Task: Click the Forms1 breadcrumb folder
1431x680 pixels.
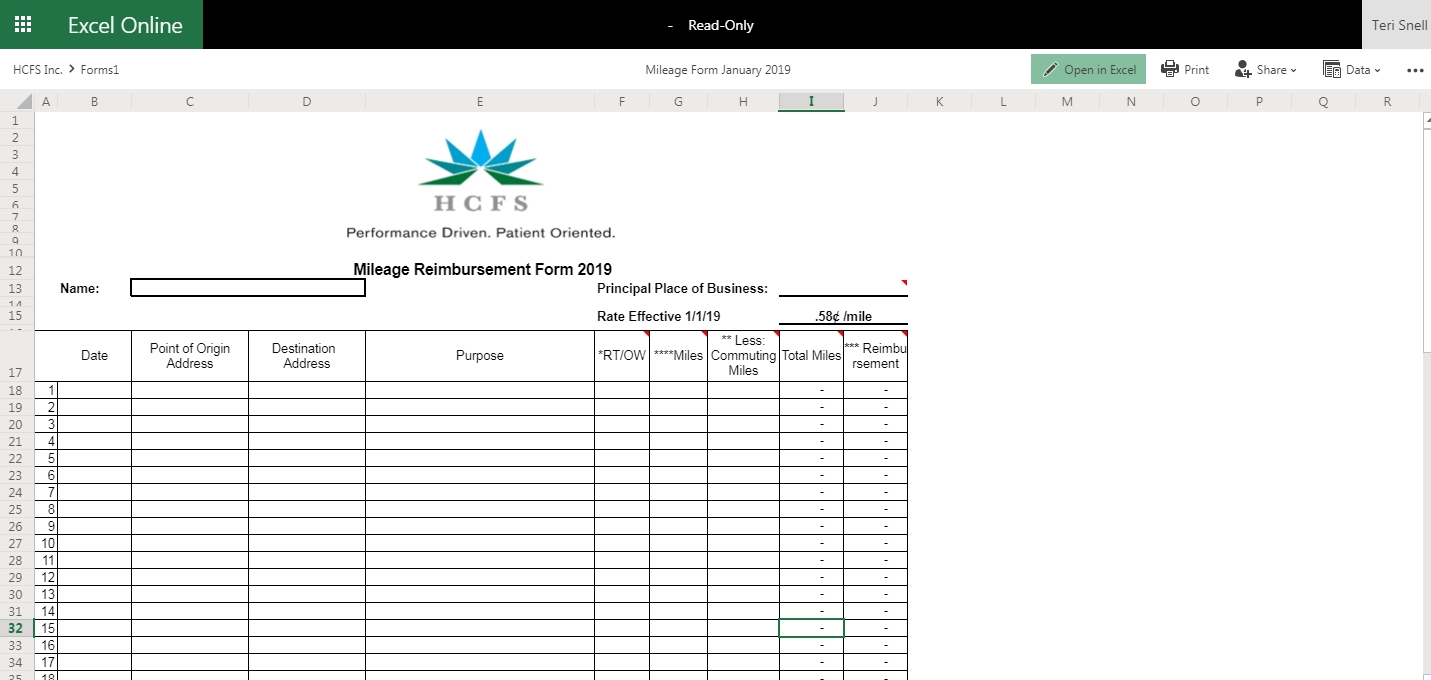Action: pyautogui.click(x=100, y=70)
